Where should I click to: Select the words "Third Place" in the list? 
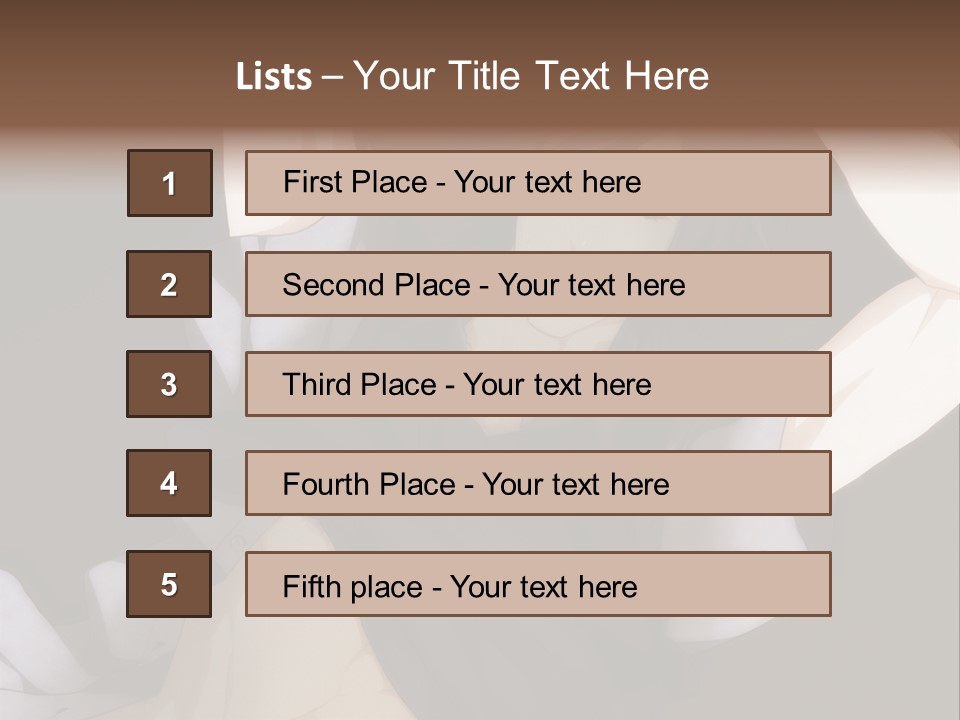tap(359, 385)
